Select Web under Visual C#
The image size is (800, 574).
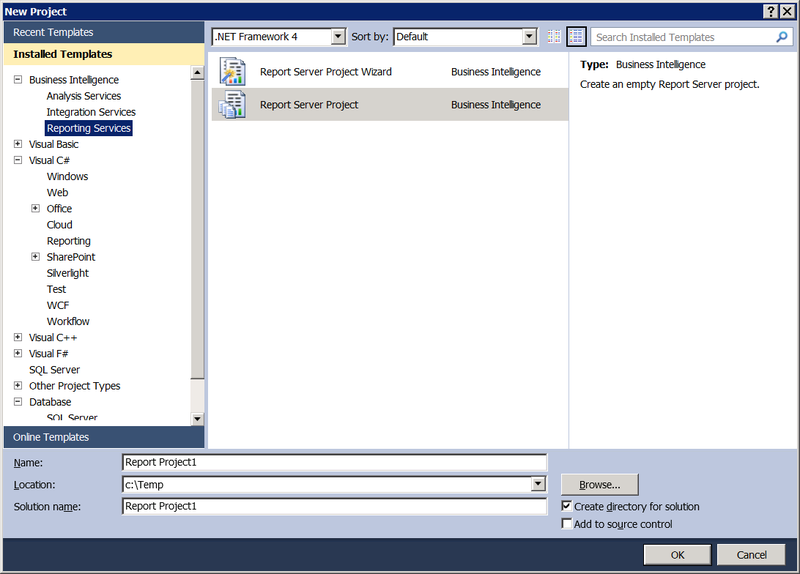57,192
